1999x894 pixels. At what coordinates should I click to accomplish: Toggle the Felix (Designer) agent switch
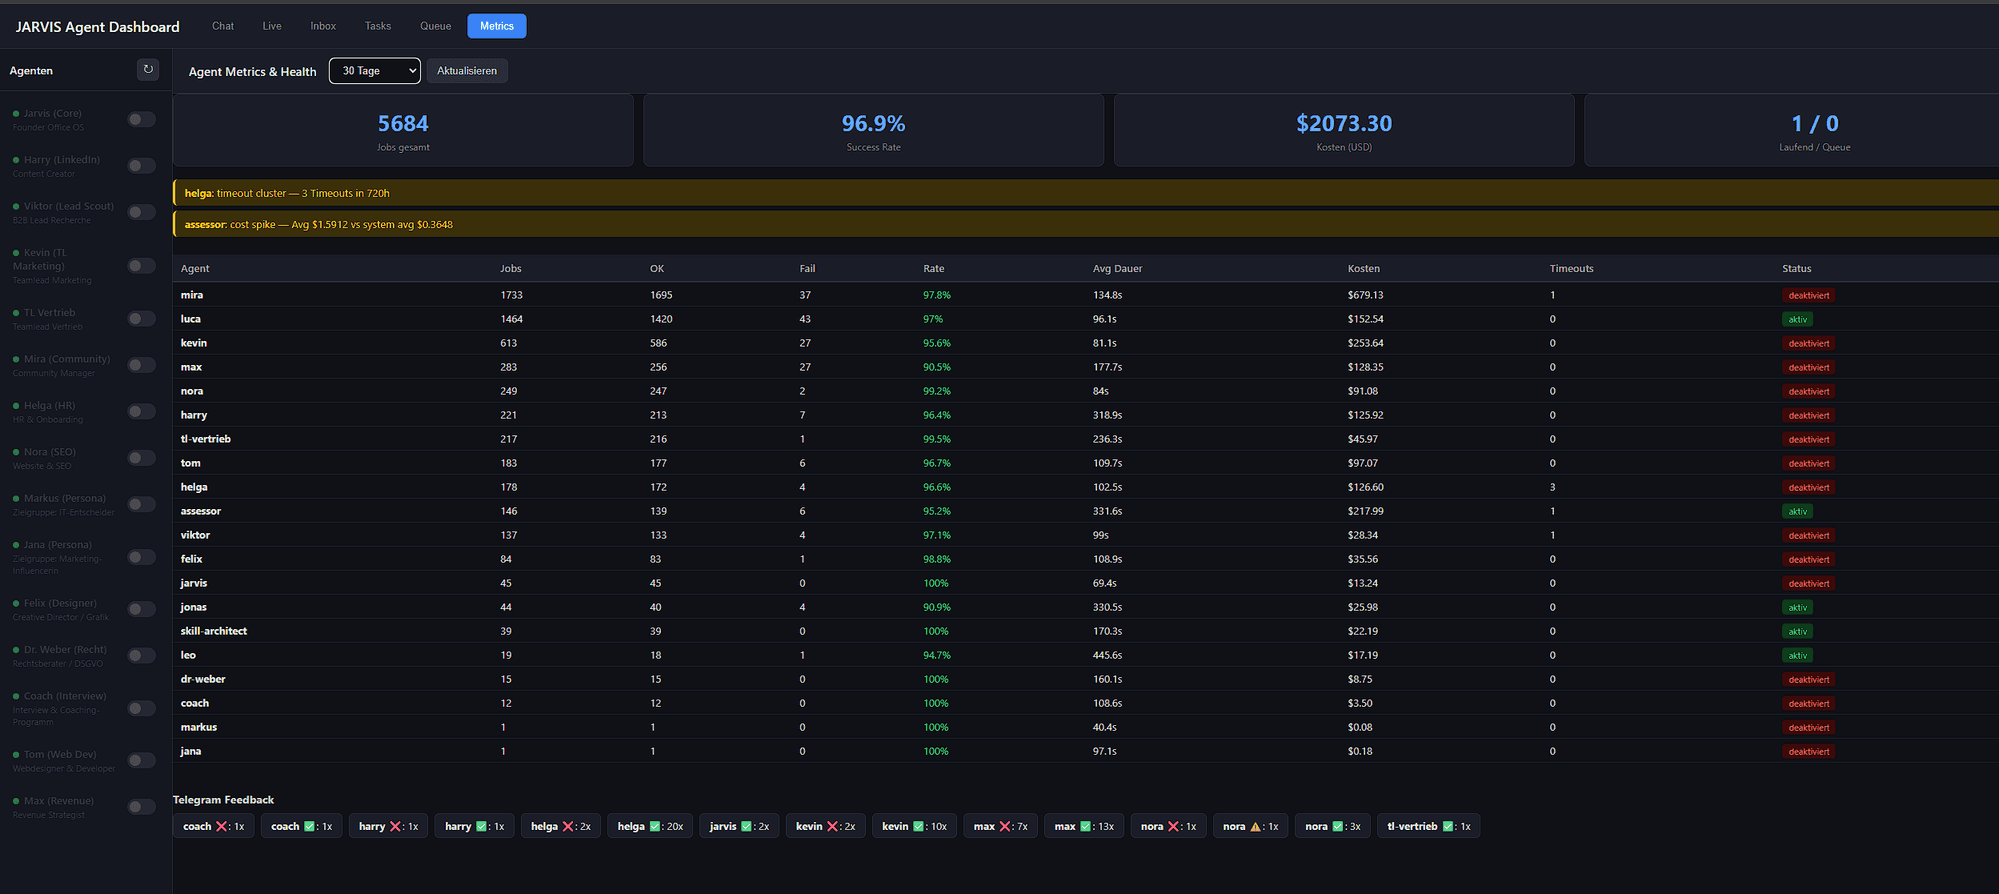[x=142, y=609]
